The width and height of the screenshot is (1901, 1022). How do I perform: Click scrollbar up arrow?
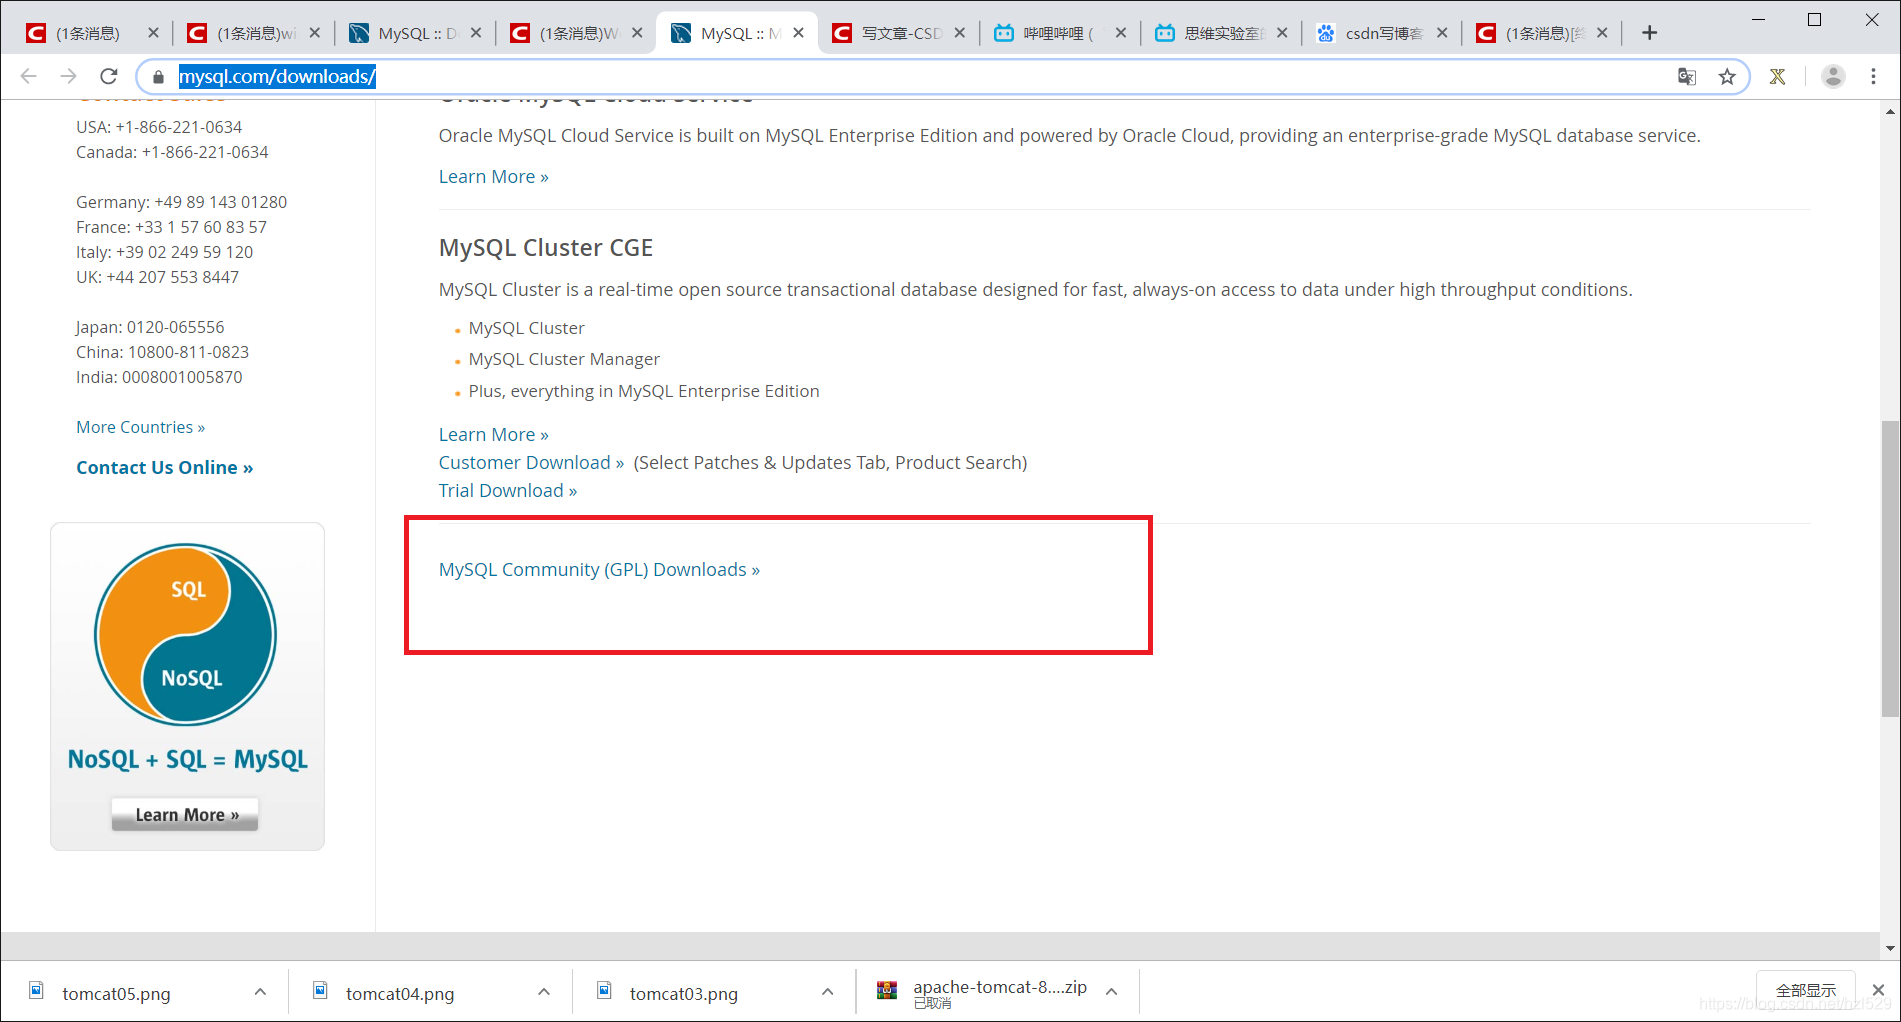tap(1889, 112)
